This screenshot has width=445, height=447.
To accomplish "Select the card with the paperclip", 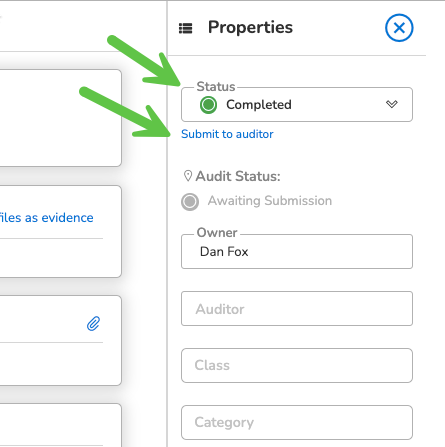I will 60,340.
